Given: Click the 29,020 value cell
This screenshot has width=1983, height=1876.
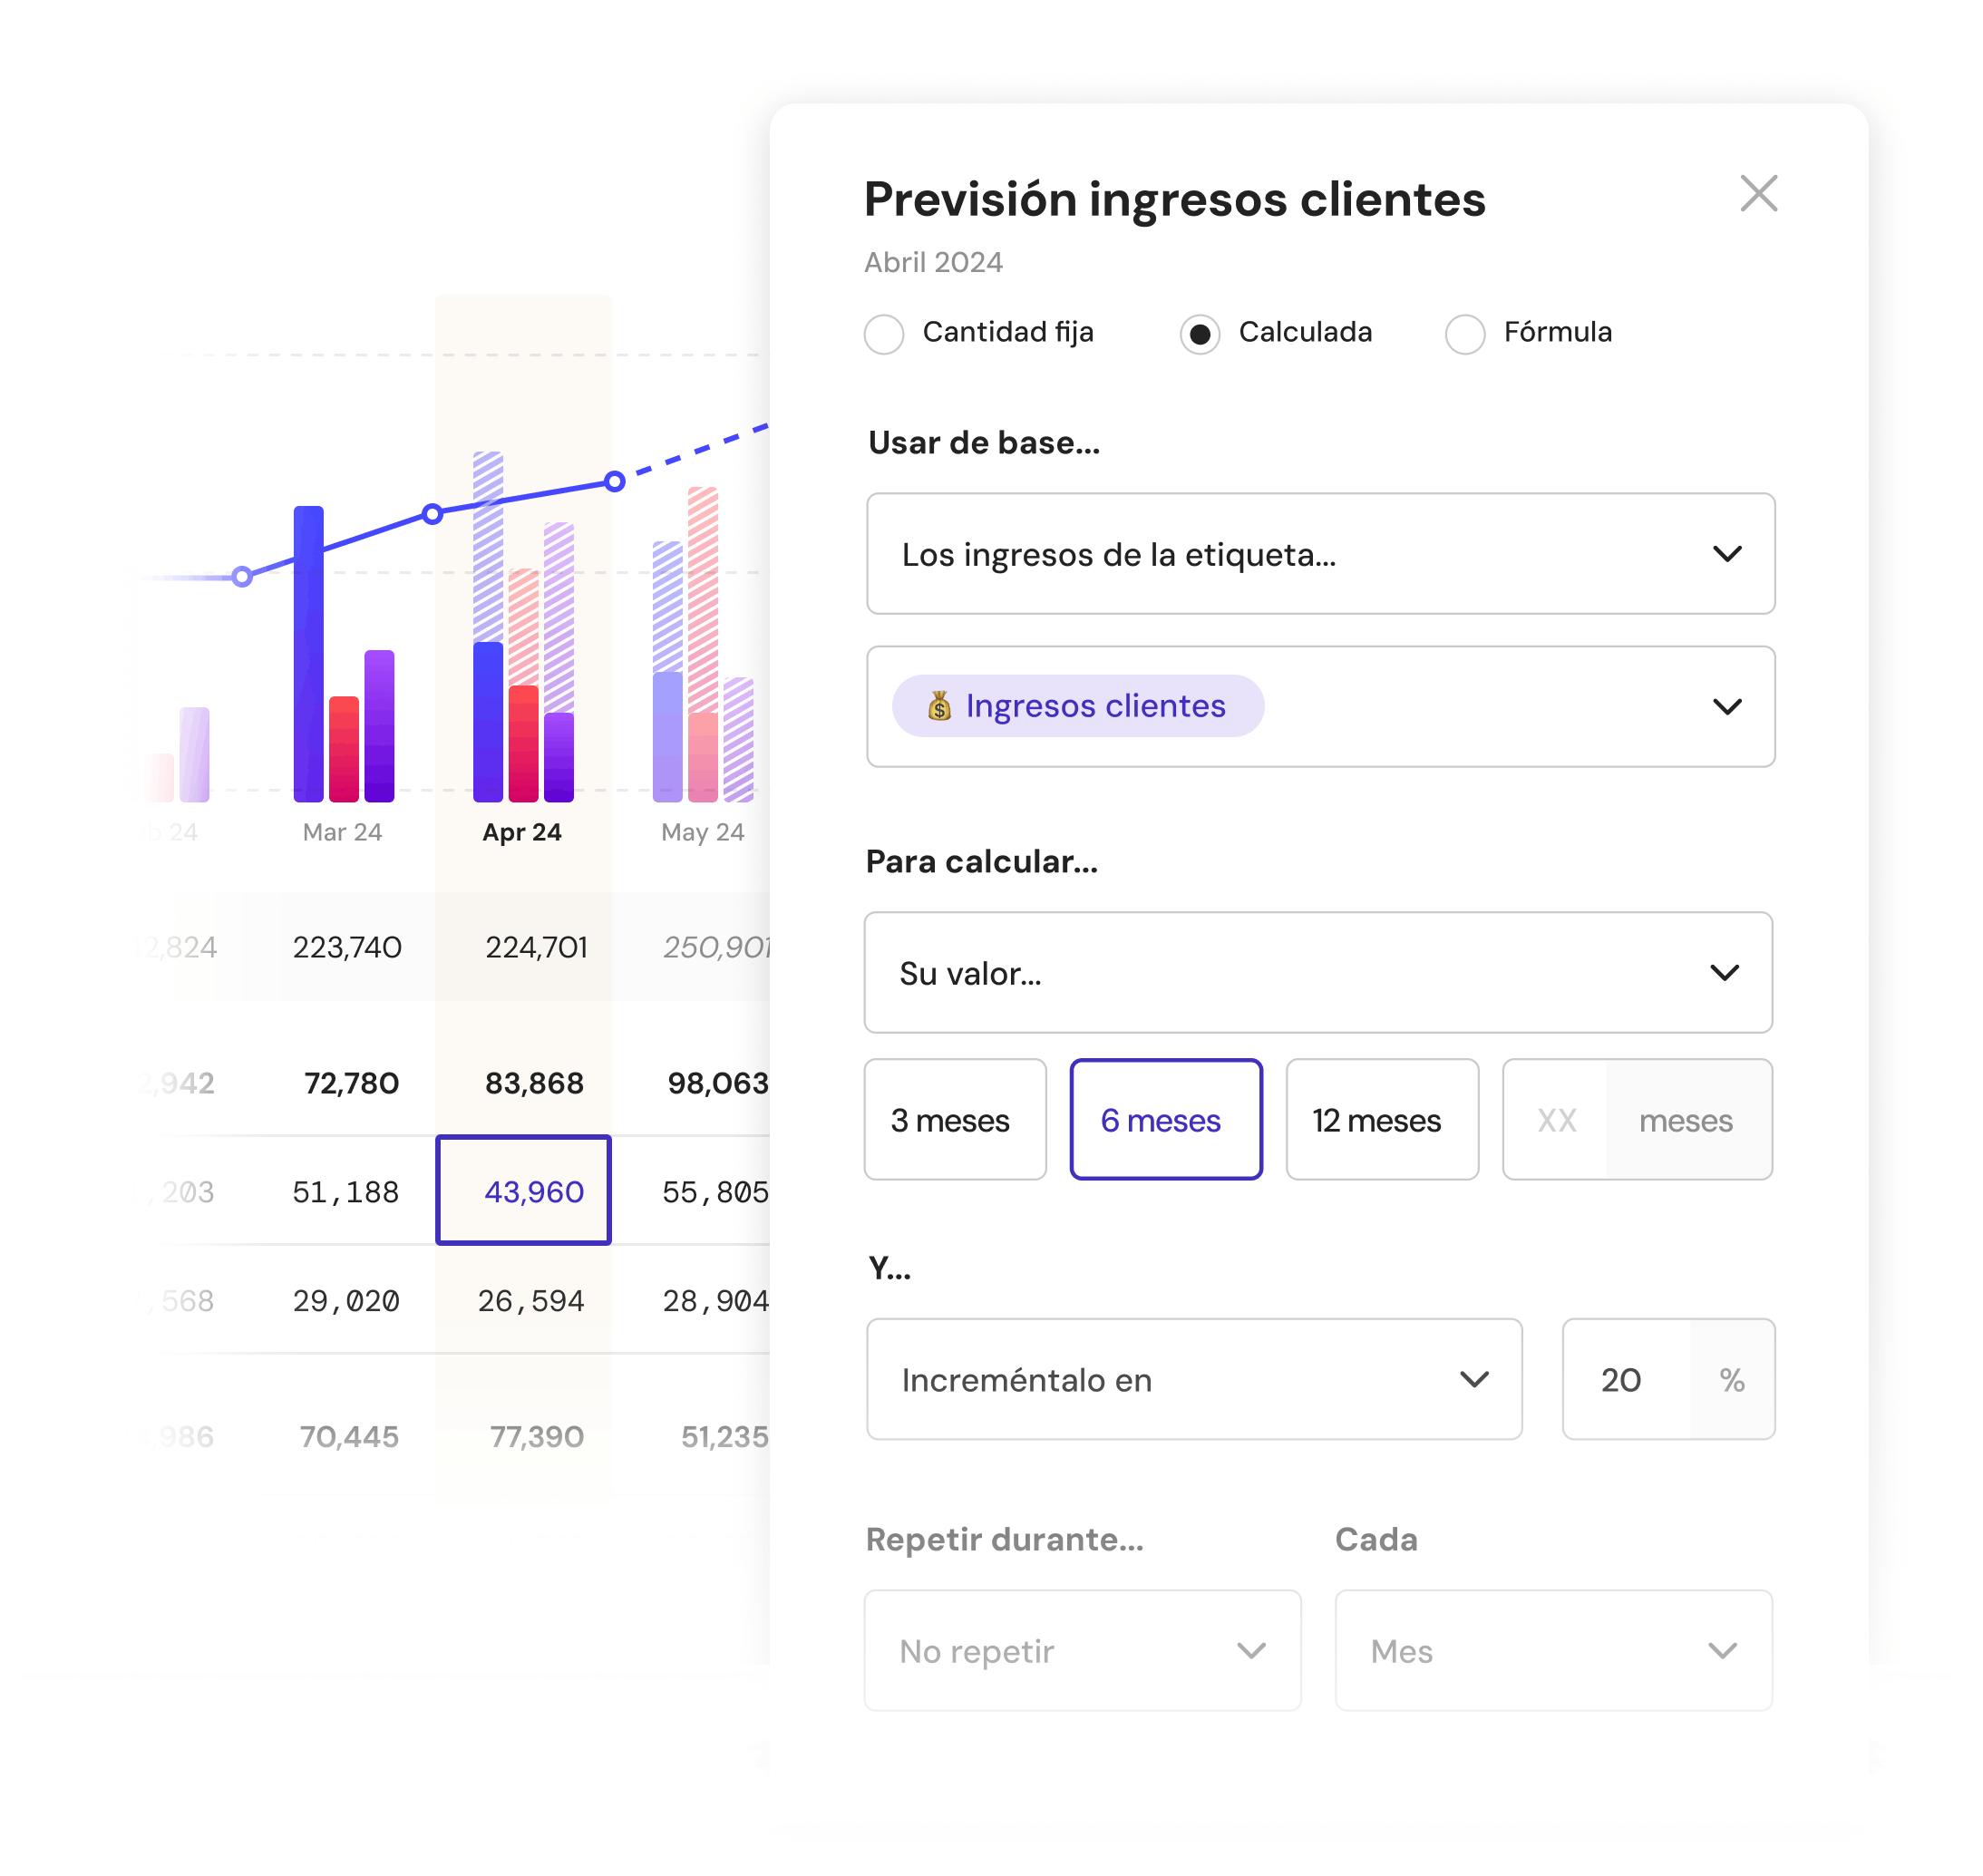Looking at the screenshot, I should pyautogui.click(x=346, y=1301).
